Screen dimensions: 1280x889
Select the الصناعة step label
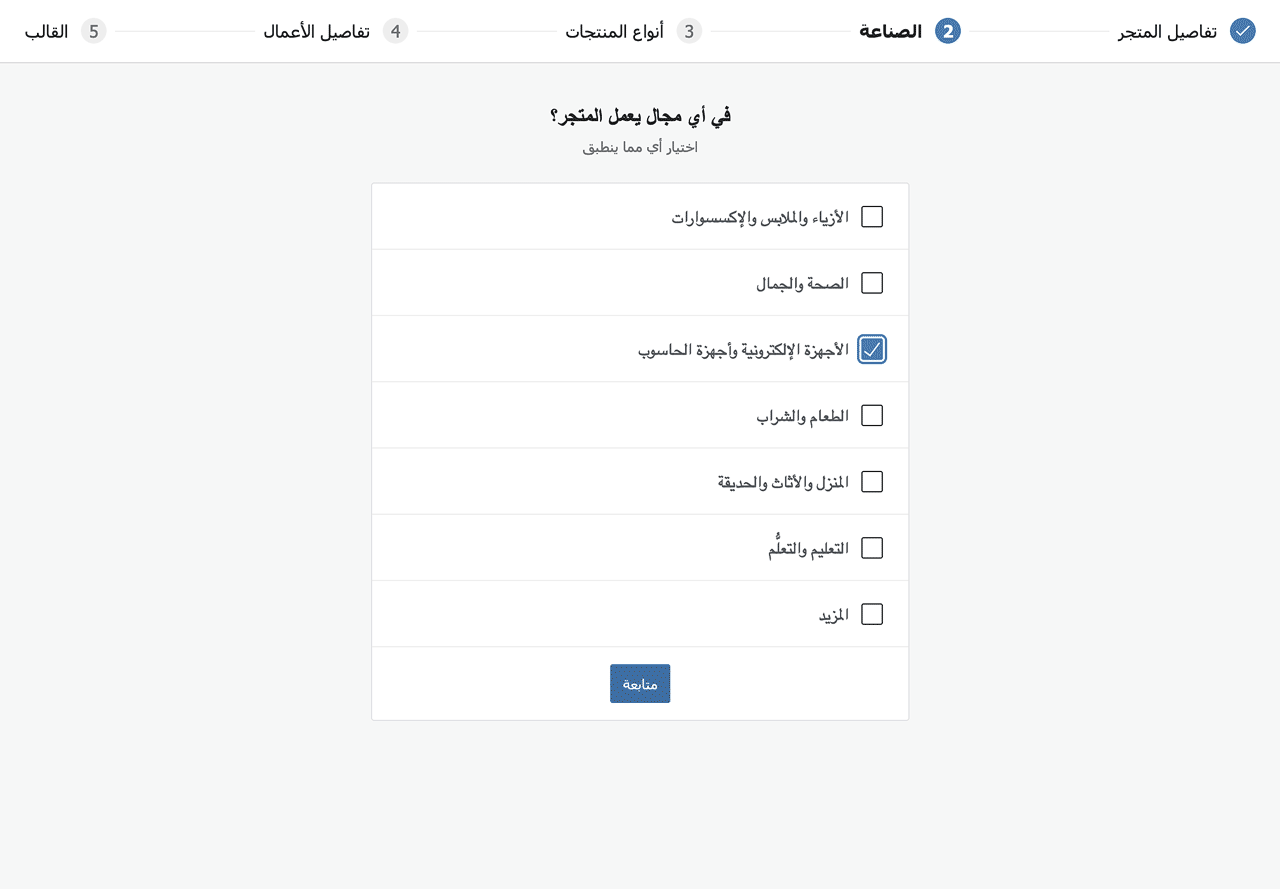pyautogui.click(x=890, y=31)
